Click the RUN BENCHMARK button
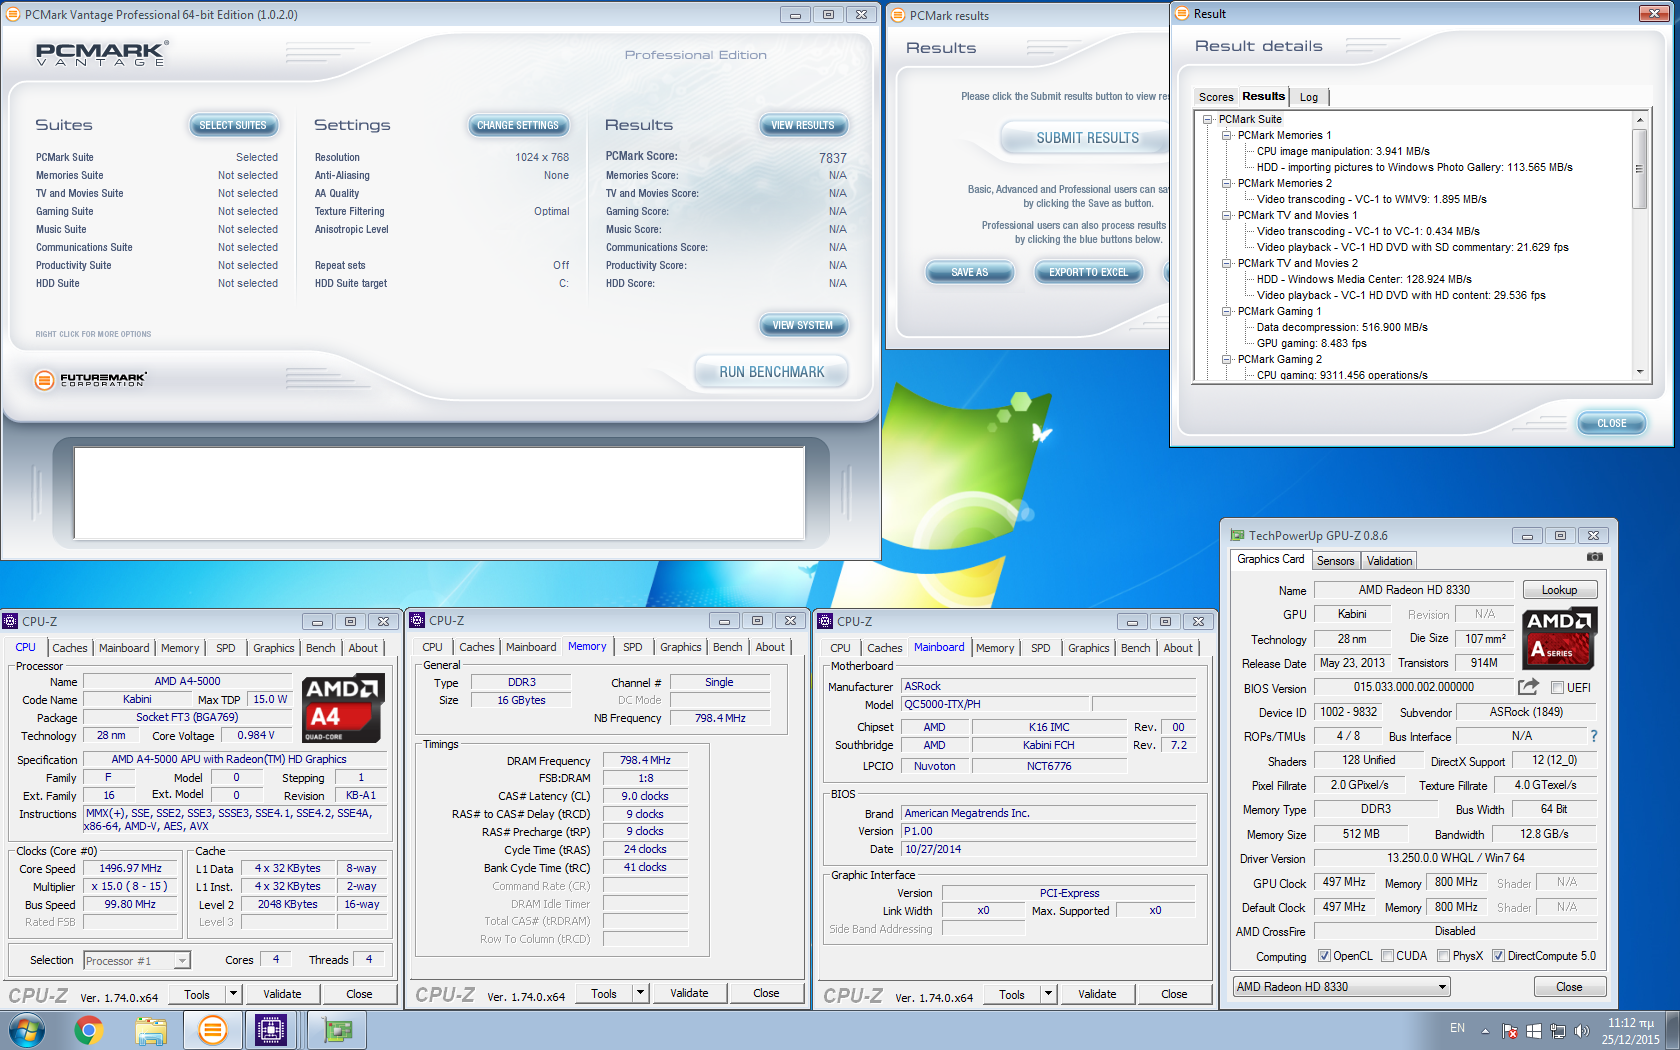The image size is (1680, 1050). (x=772, y=372)
